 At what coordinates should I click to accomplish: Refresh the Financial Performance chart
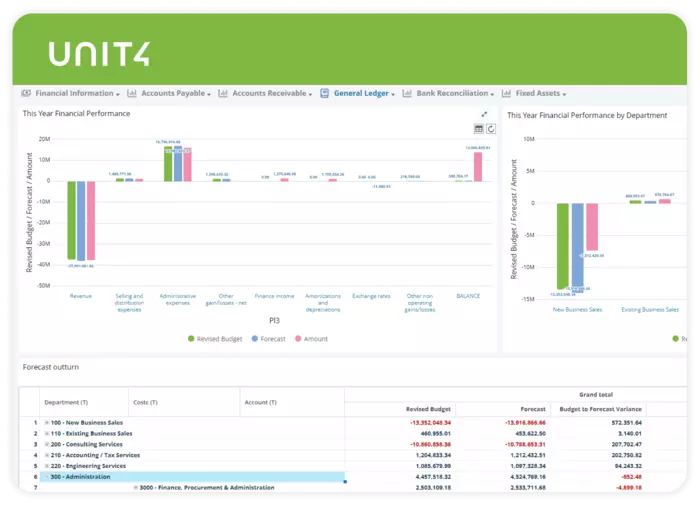coord(491,129)
